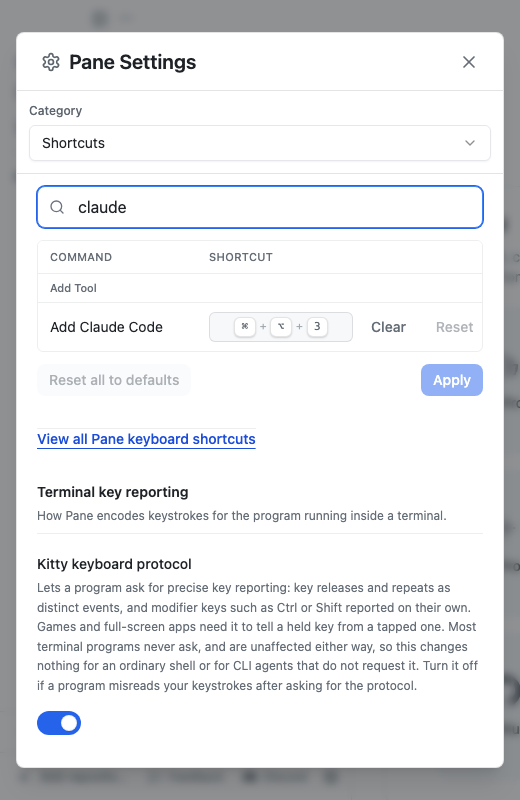Screen dimensions: 520x800
Task: Click the Option key cap in the shortcut
Action: [281, 327]
